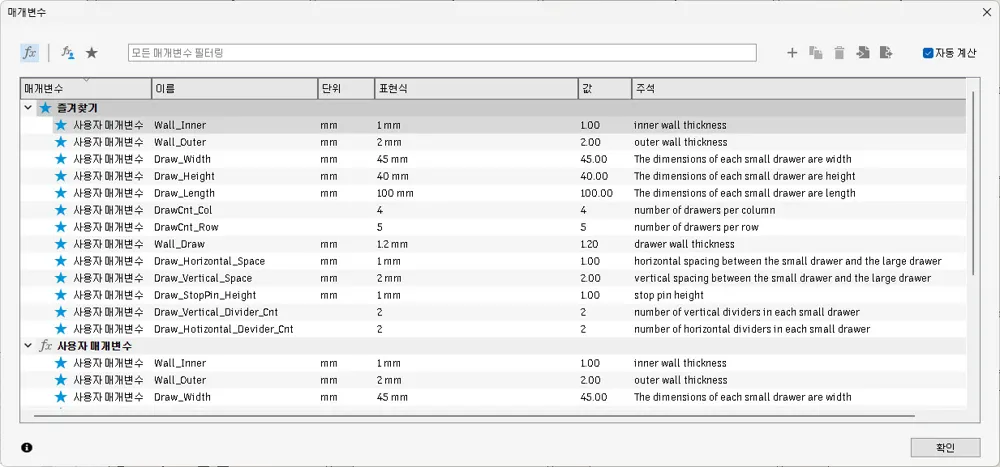Click the trash delete parameter icon
The image size is (1000, 467).
[839, 53]
